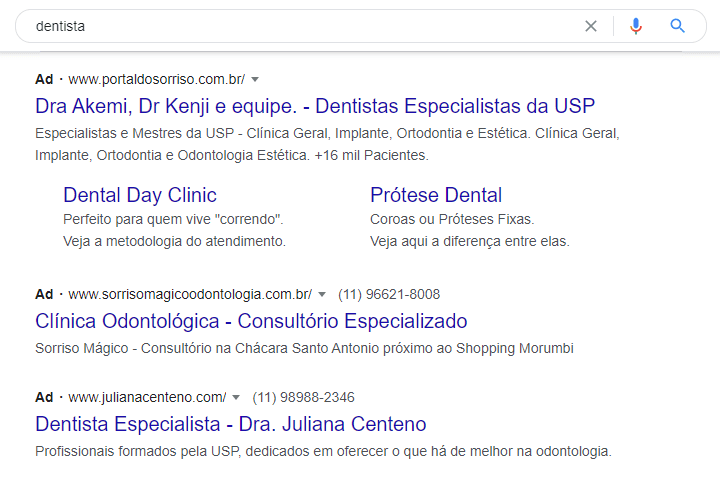720x486 pixels.
Task: Start voice search with the microphone icon
Action: (x=636, y=26)
